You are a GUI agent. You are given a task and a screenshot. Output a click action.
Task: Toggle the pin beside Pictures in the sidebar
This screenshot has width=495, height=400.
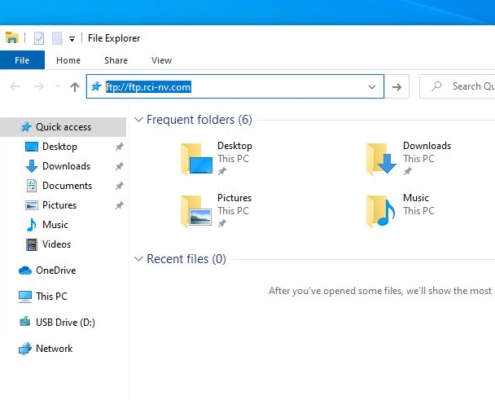[119, 205]
